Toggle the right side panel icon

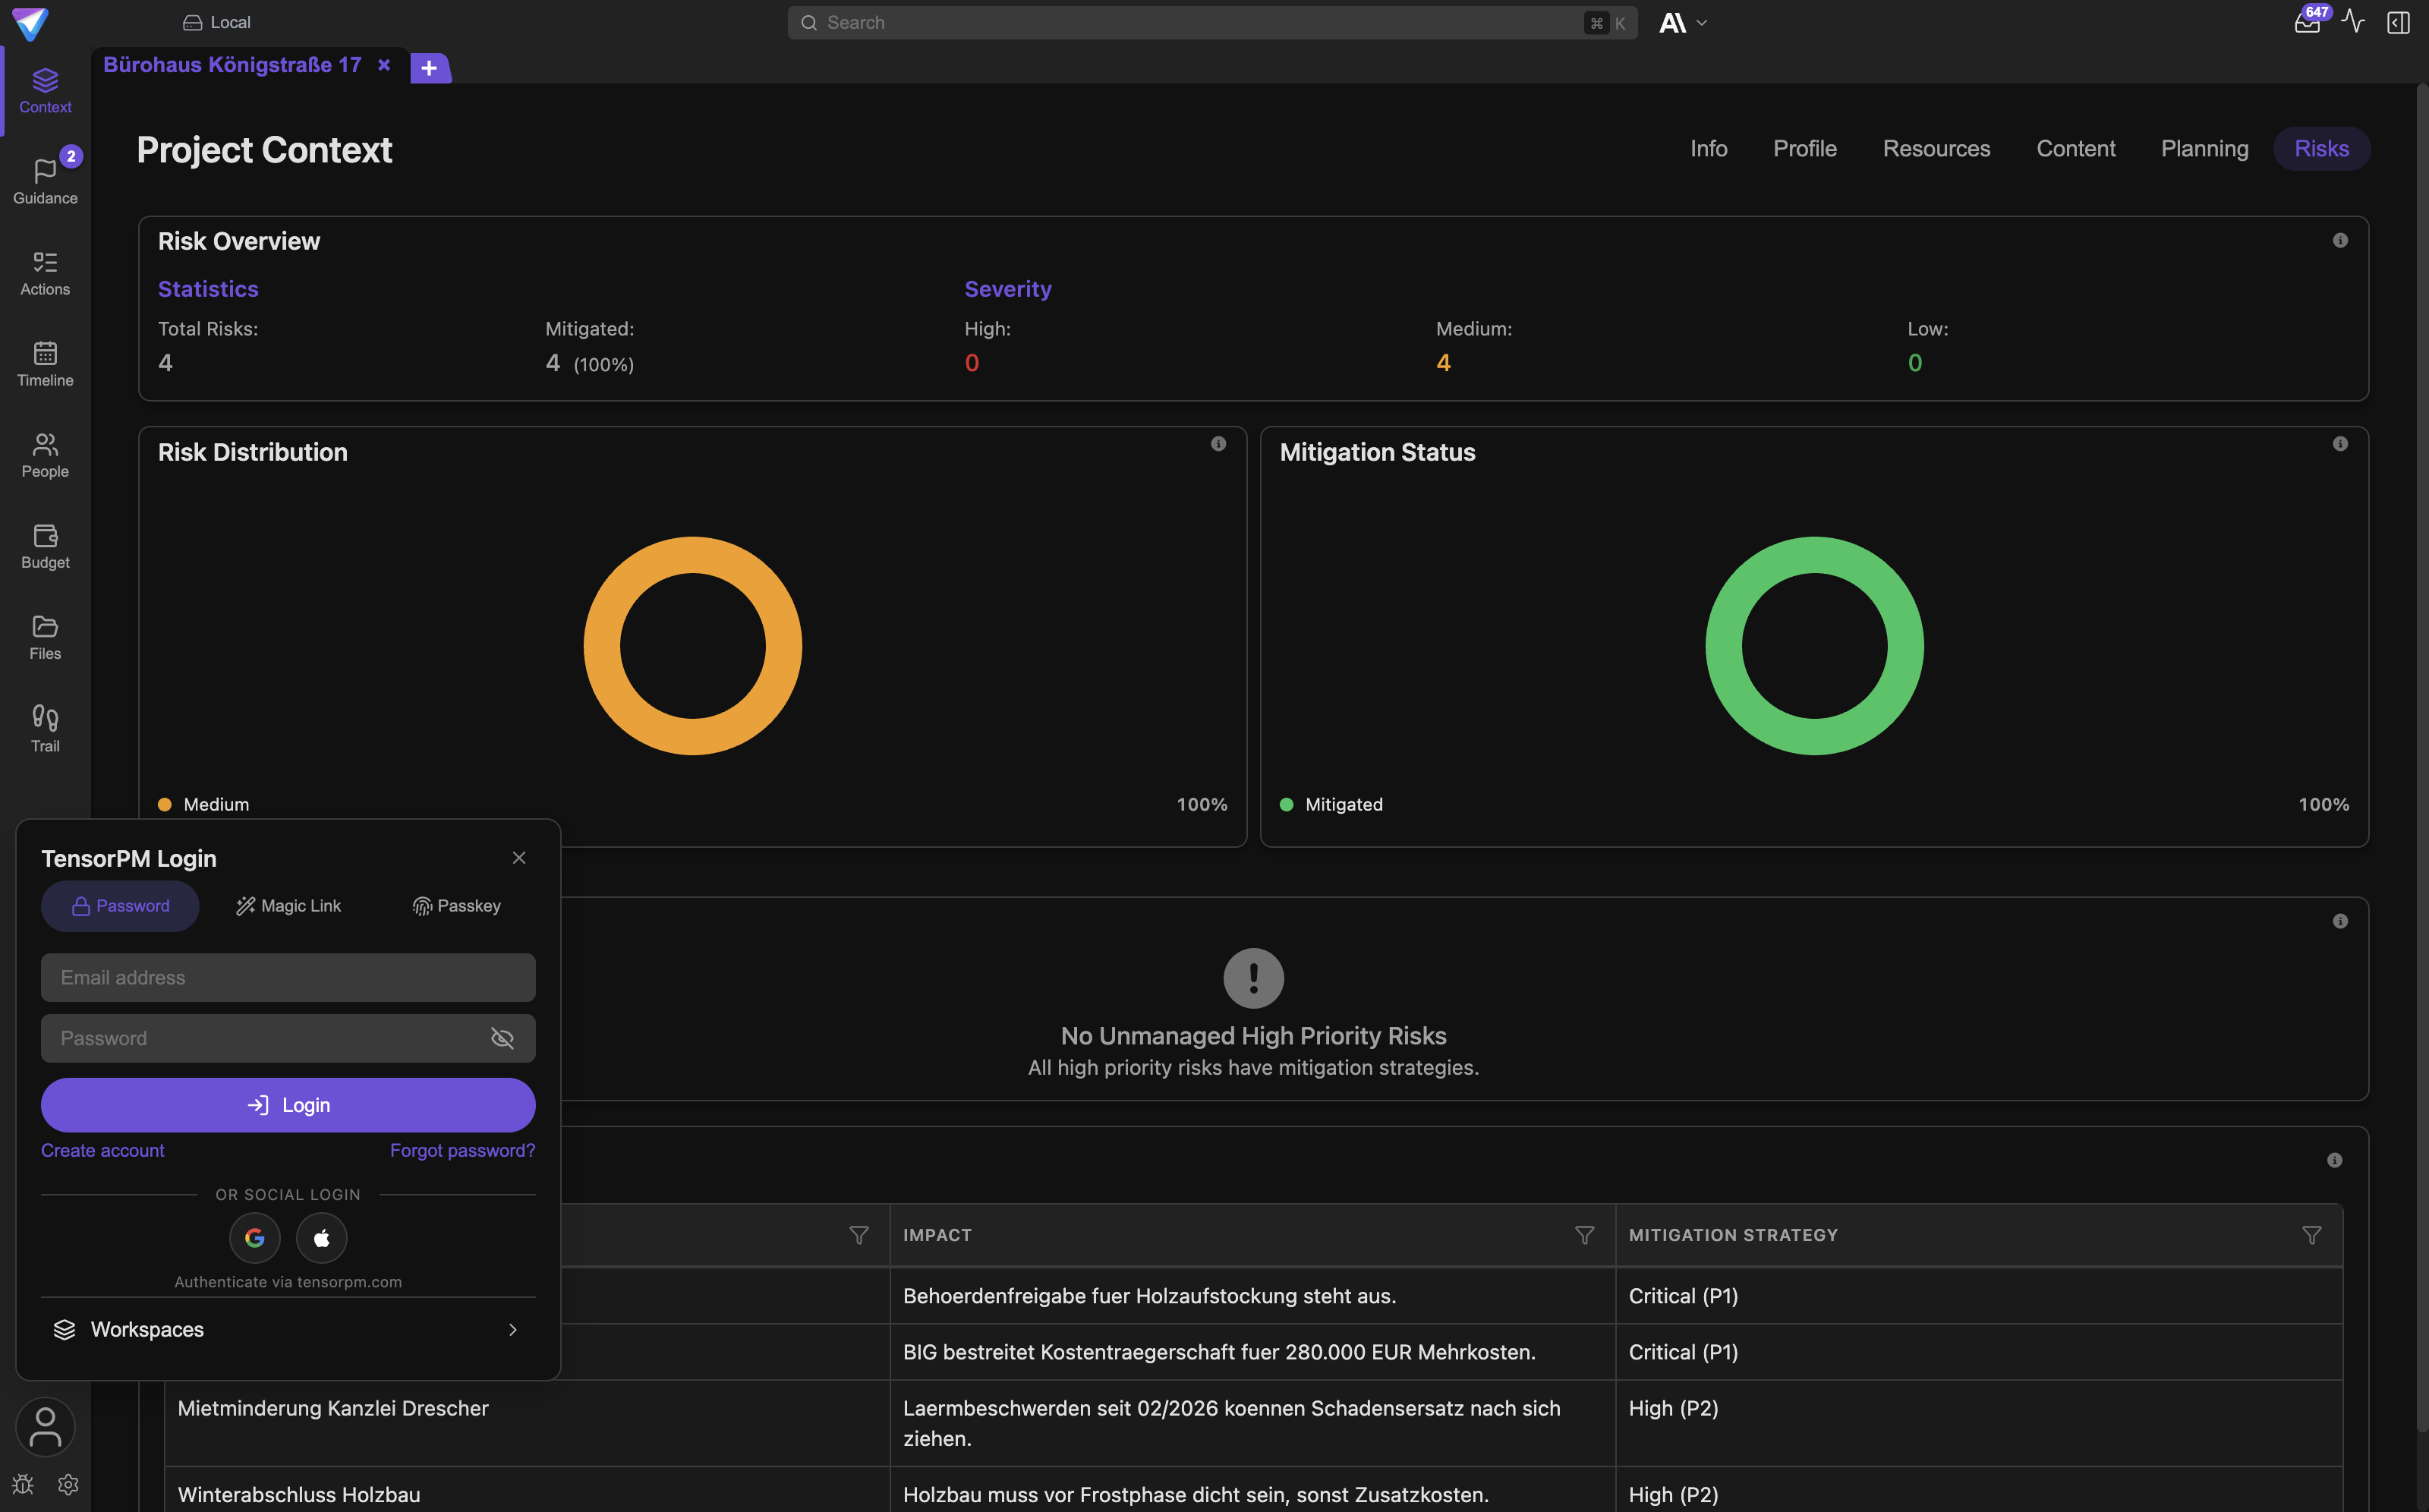(2398, 22)
